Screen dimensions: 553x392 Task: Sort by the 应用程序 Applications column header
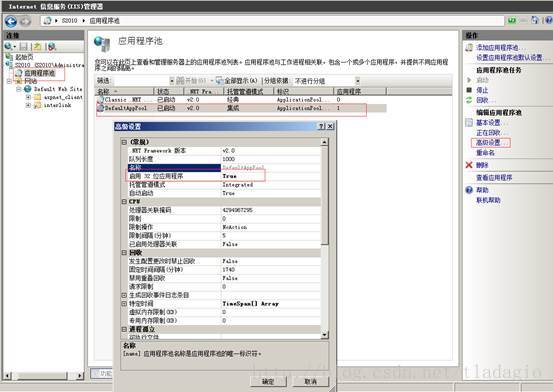pos(360,92)
